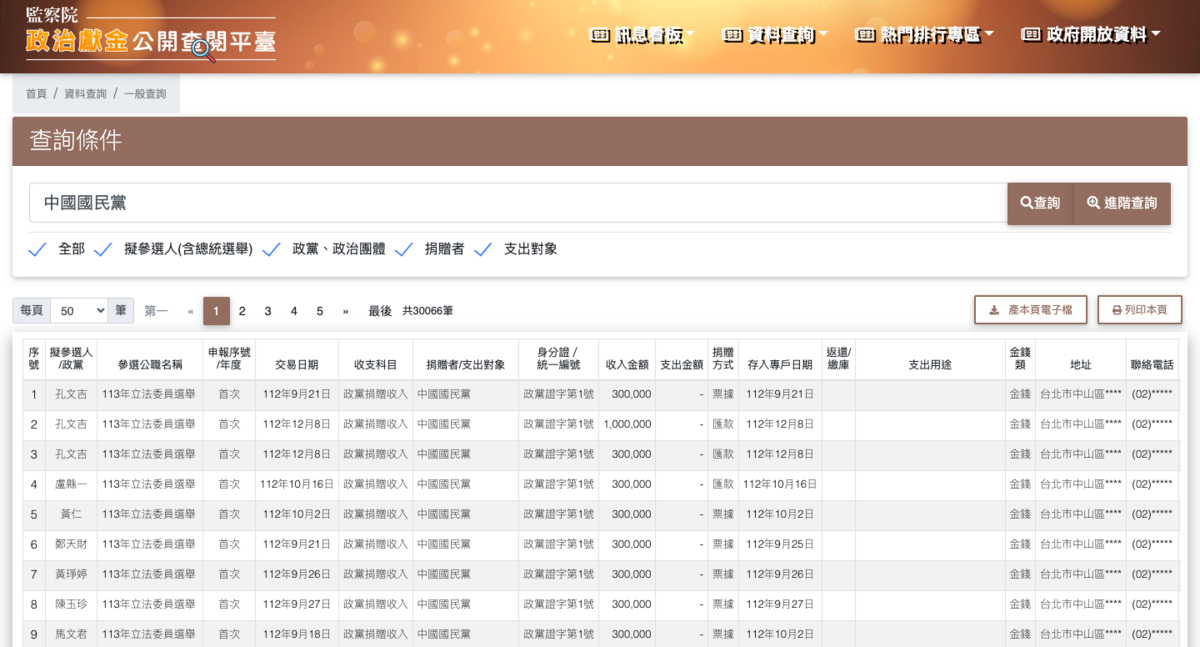Open the per-page count dropdown showing 50

79,311
